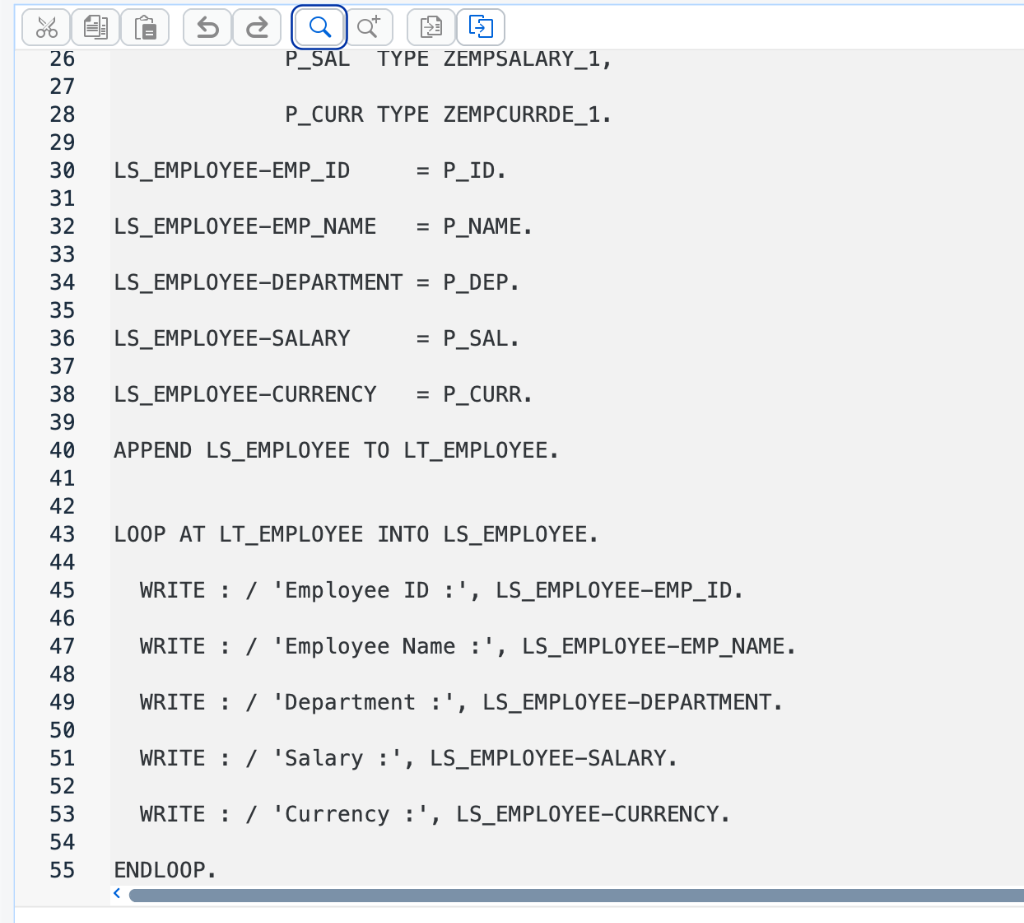Click line number 30 in gutter
1024x923 pixels.
point(62,170)
